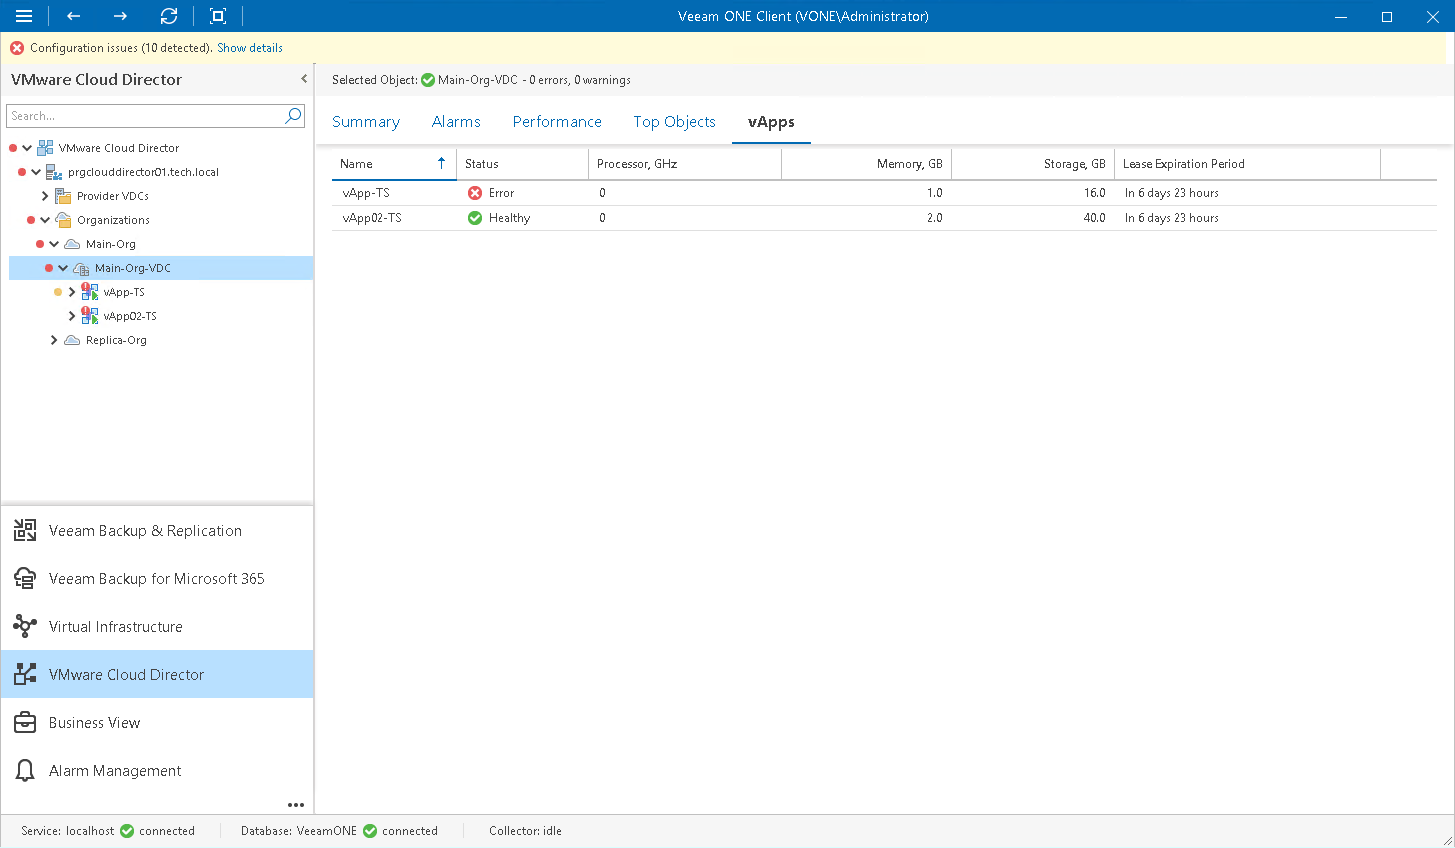
Task: Select the vApps tab
Action: (771, 122)
